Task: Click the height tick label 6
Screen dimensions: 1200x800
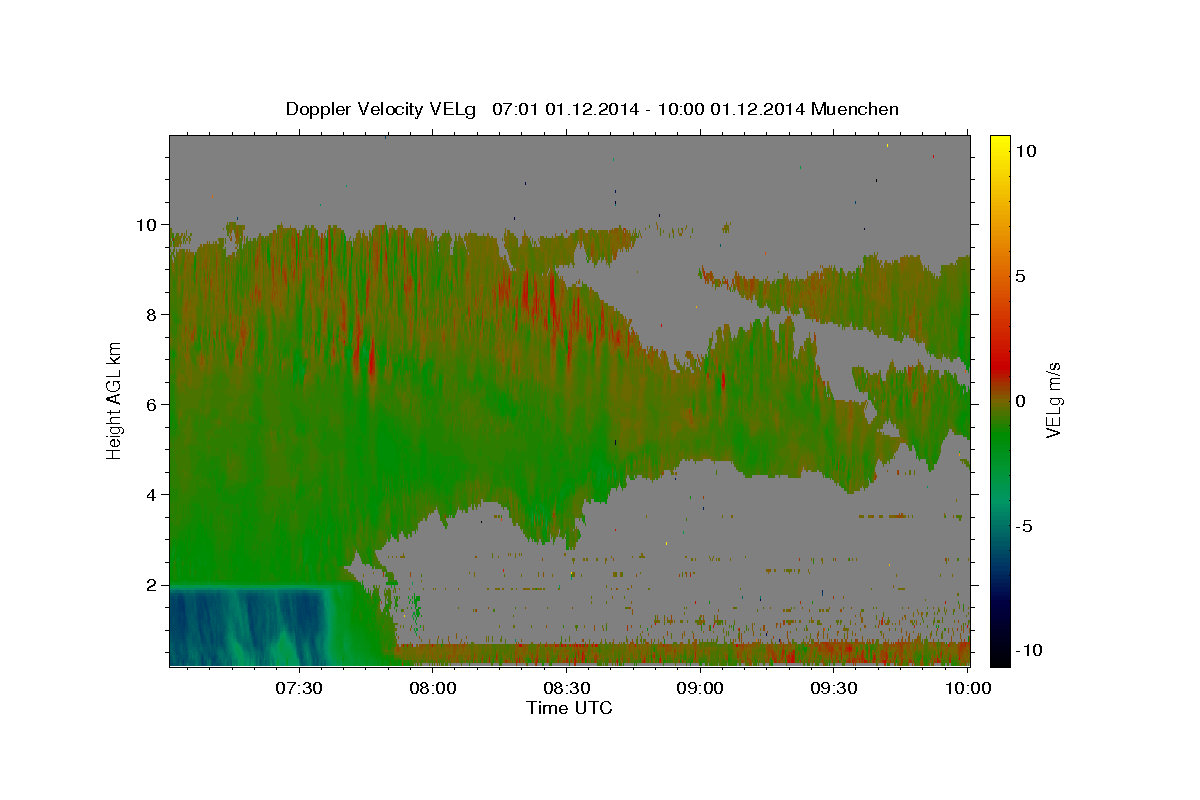Action: click(x=152, y=405)
